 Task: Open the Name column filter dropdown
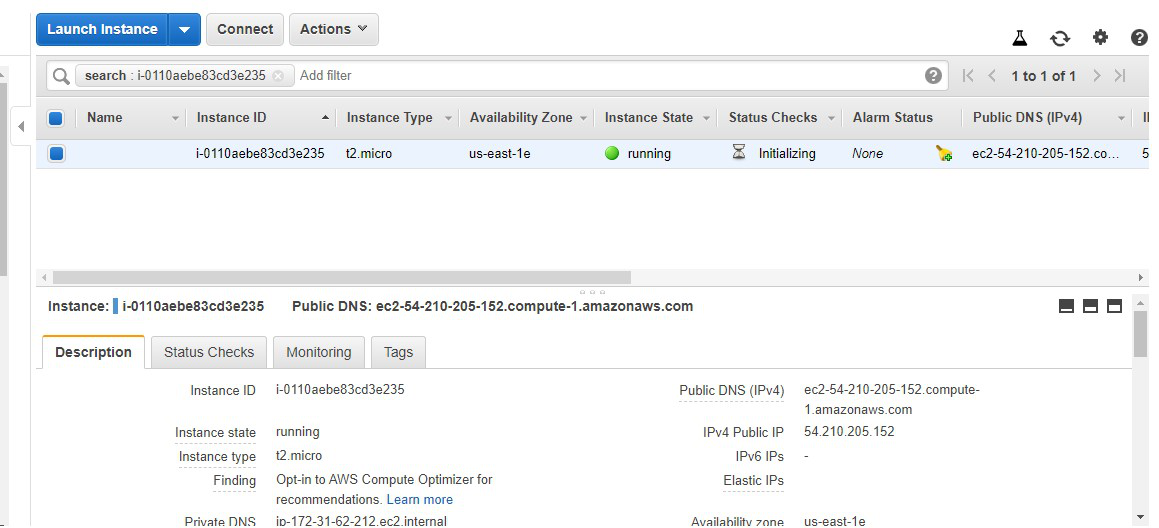coord(175,118)
